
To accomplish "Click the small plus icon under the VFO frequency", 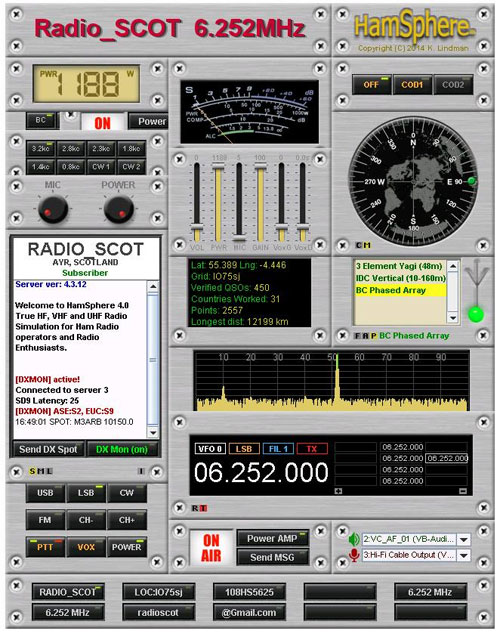I will coord(338,491).
